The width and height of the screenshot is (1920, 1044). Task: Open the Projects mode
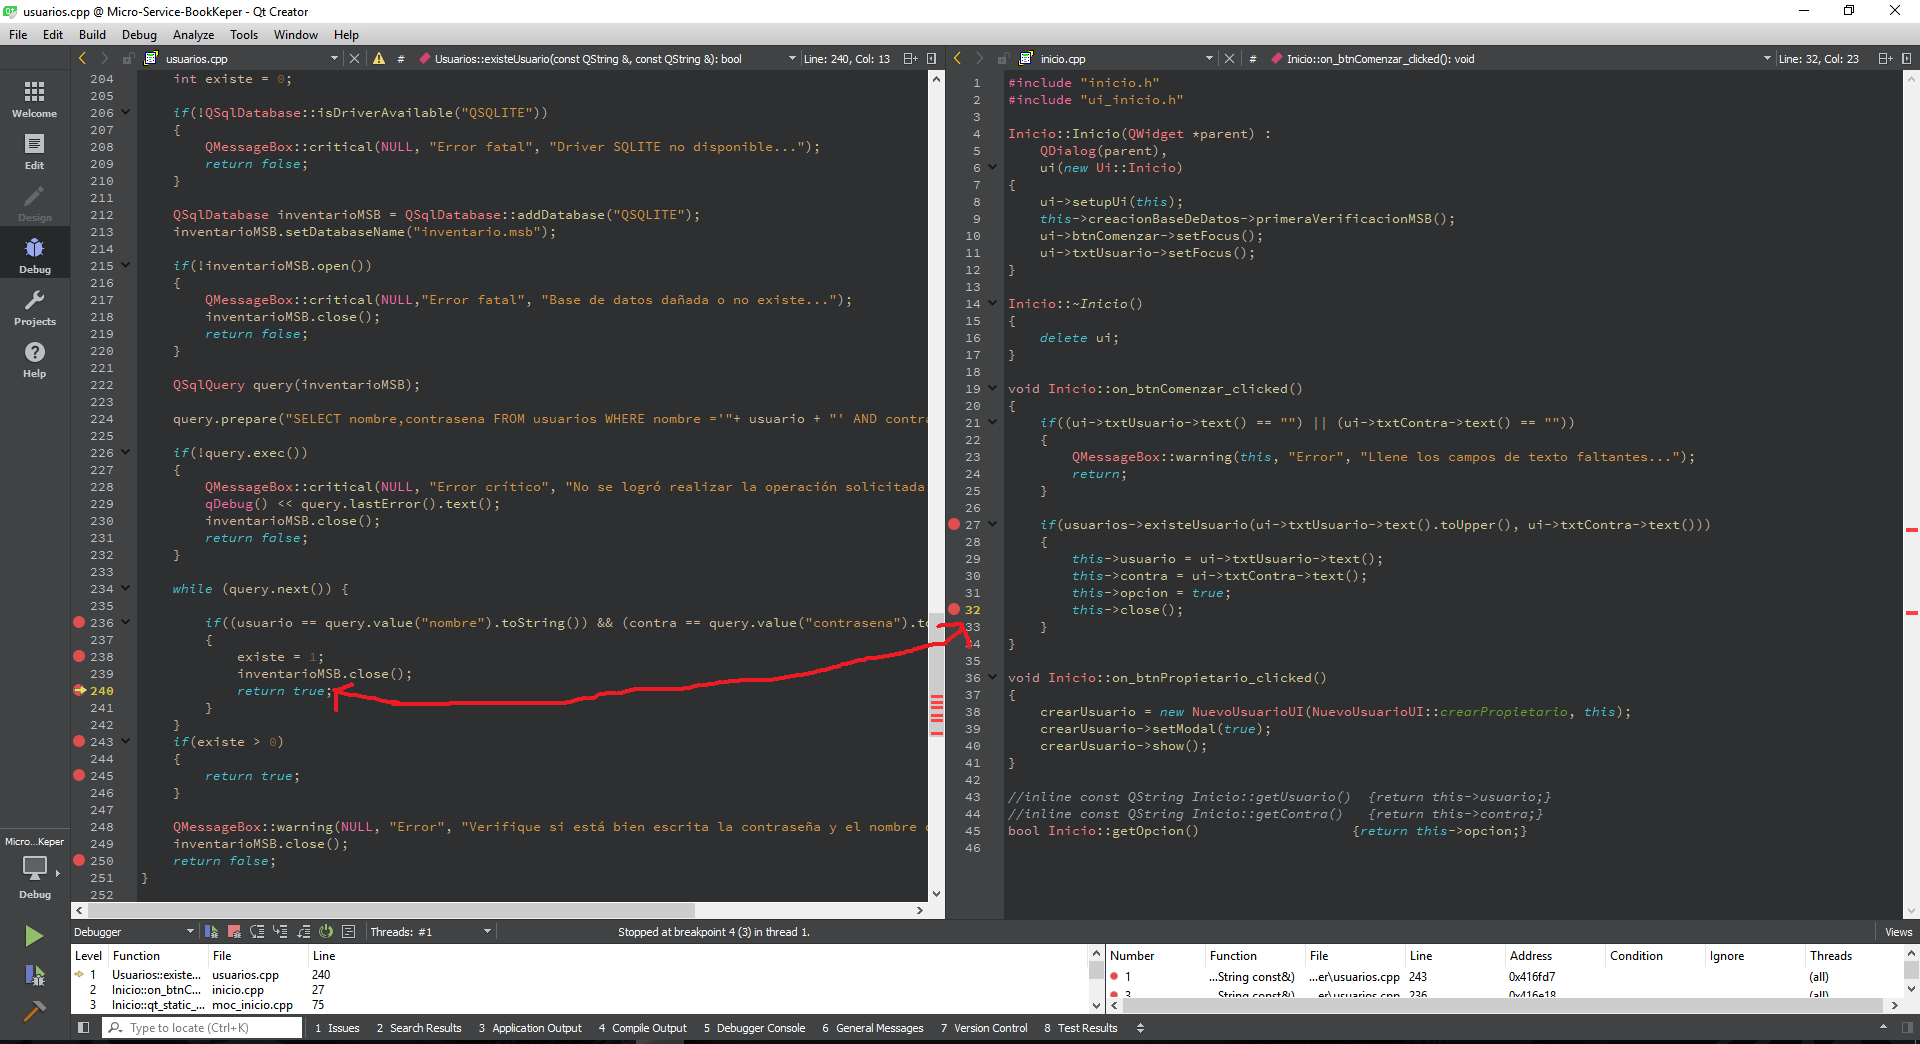tap(34, 308)
